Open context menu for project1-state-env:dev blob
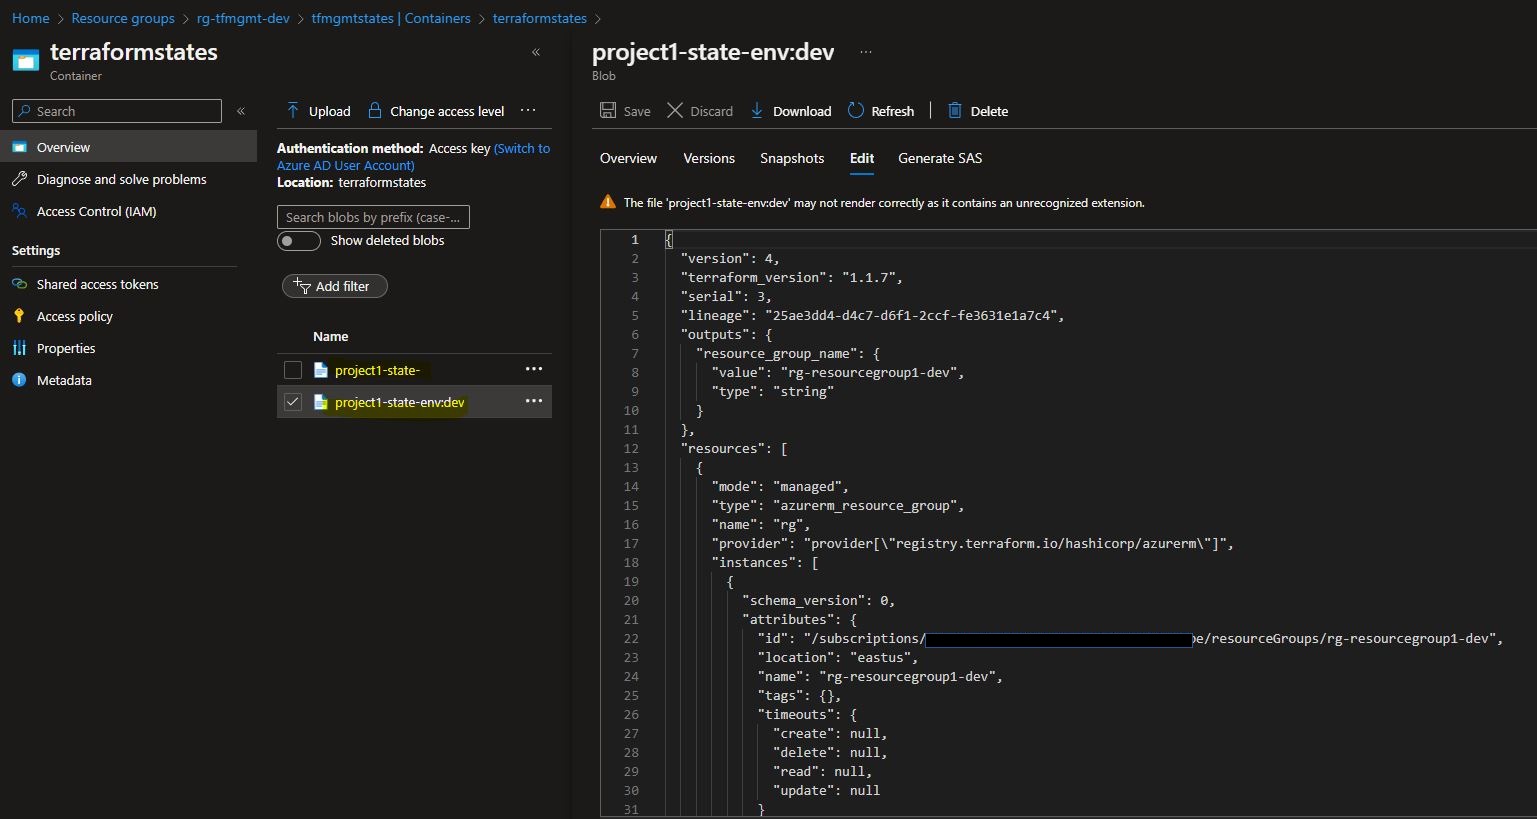 point(534,401)
